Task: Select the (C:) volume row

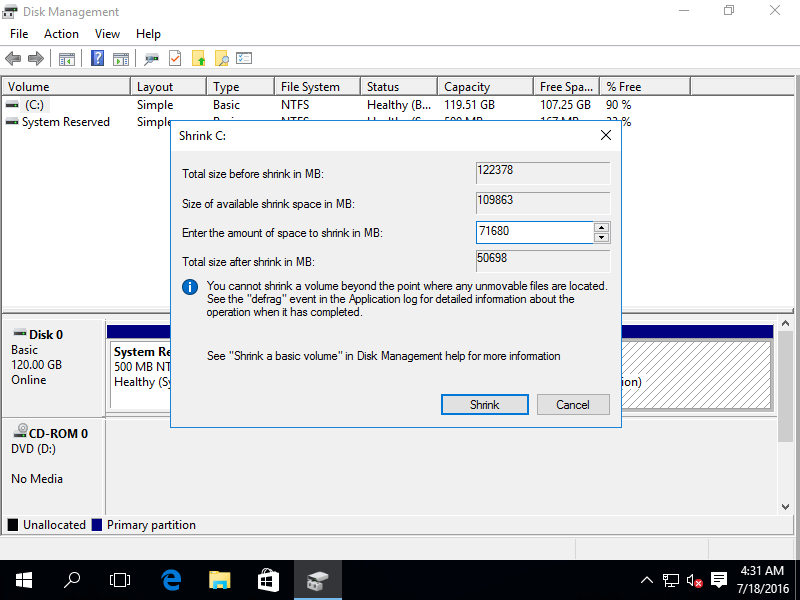Action: coord(347,105)
